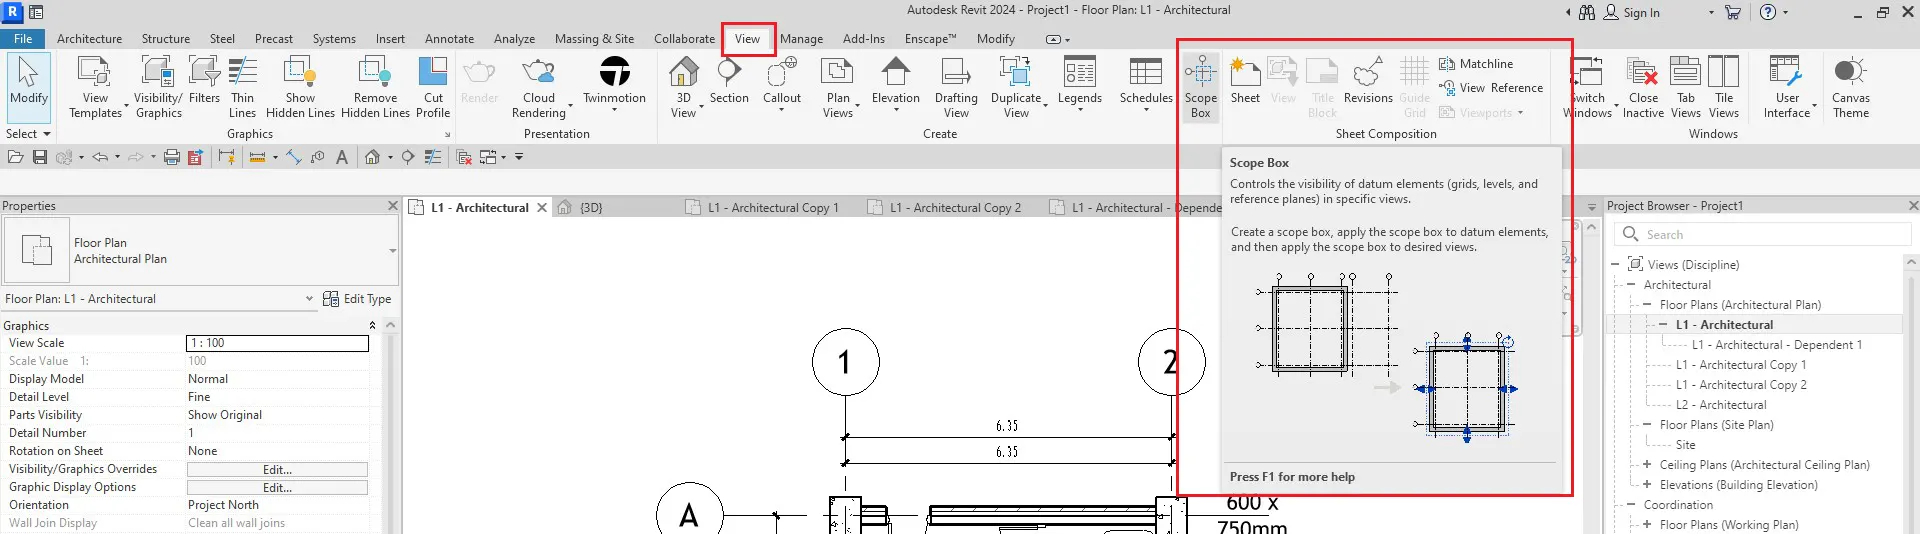The image size is (1920, 534).
Task: Click the Schedules icon
Action: (1145, 82)
